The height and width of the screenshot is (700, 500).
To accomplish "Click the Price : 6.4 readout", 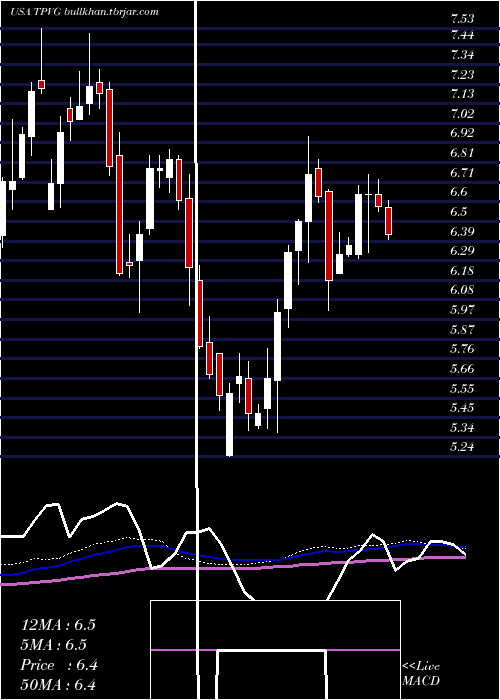I will coord(59,665).
